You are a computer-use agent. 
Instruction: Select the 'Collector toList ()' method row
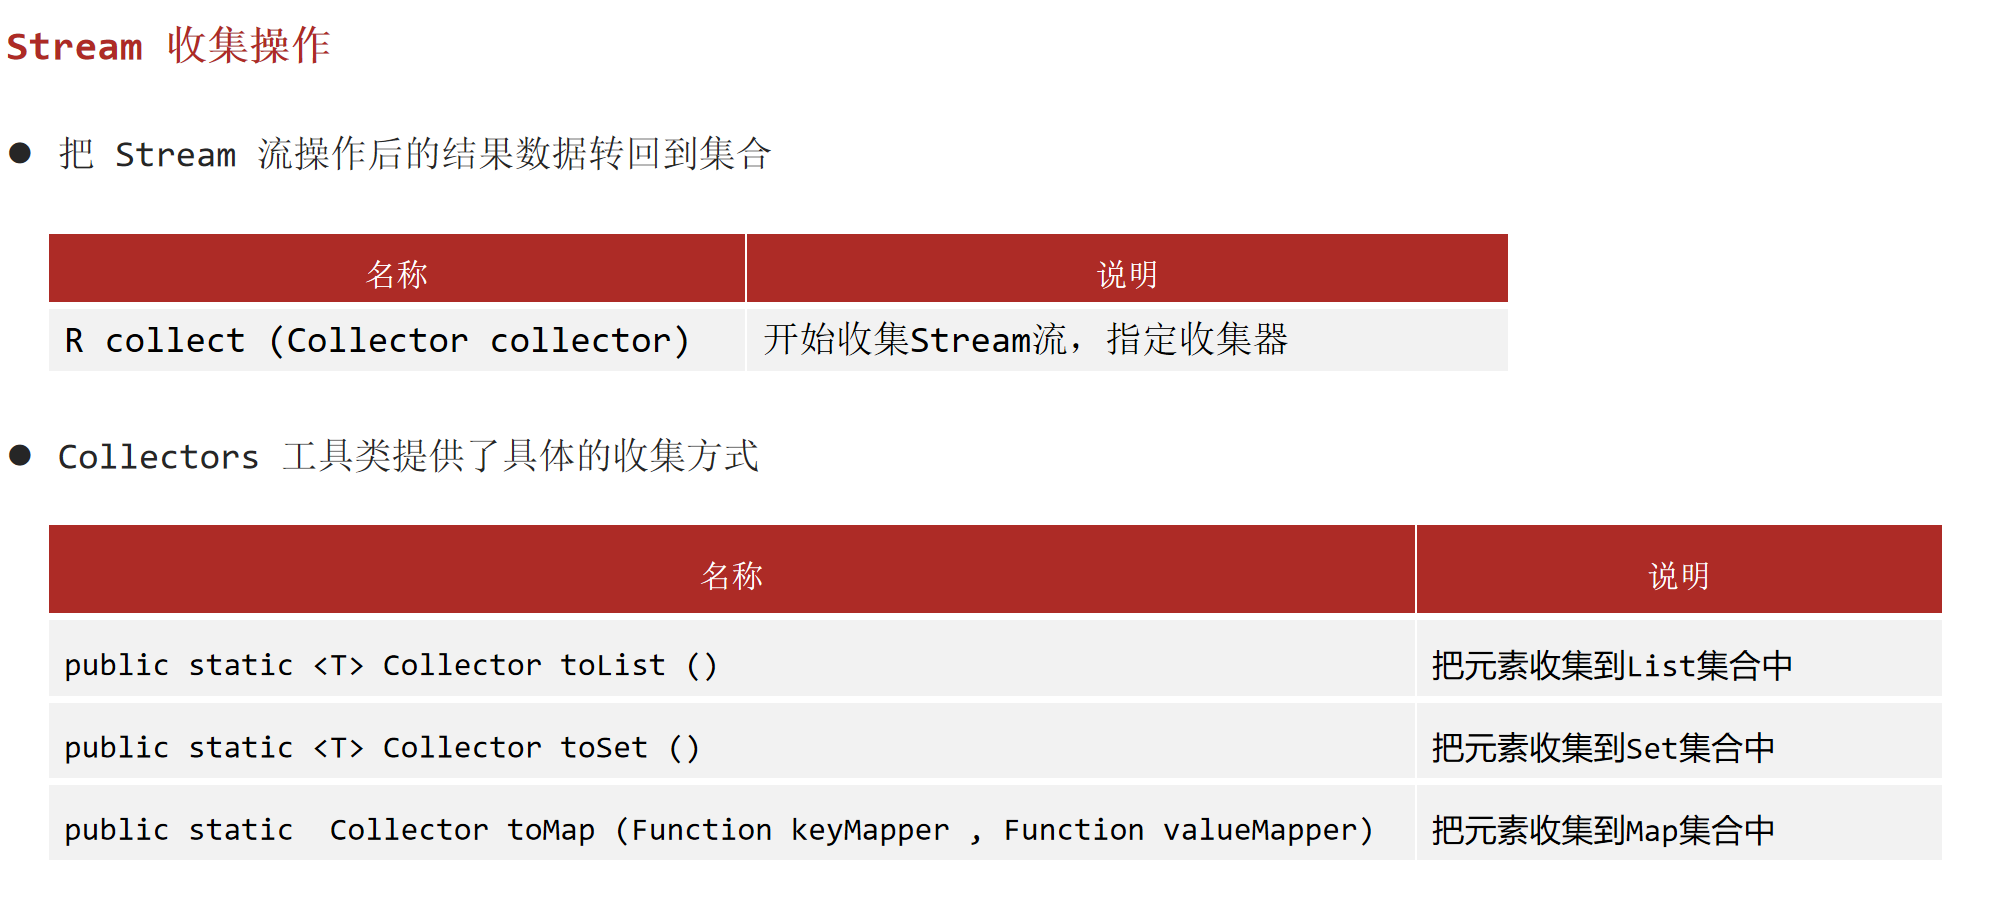(732, 658)
